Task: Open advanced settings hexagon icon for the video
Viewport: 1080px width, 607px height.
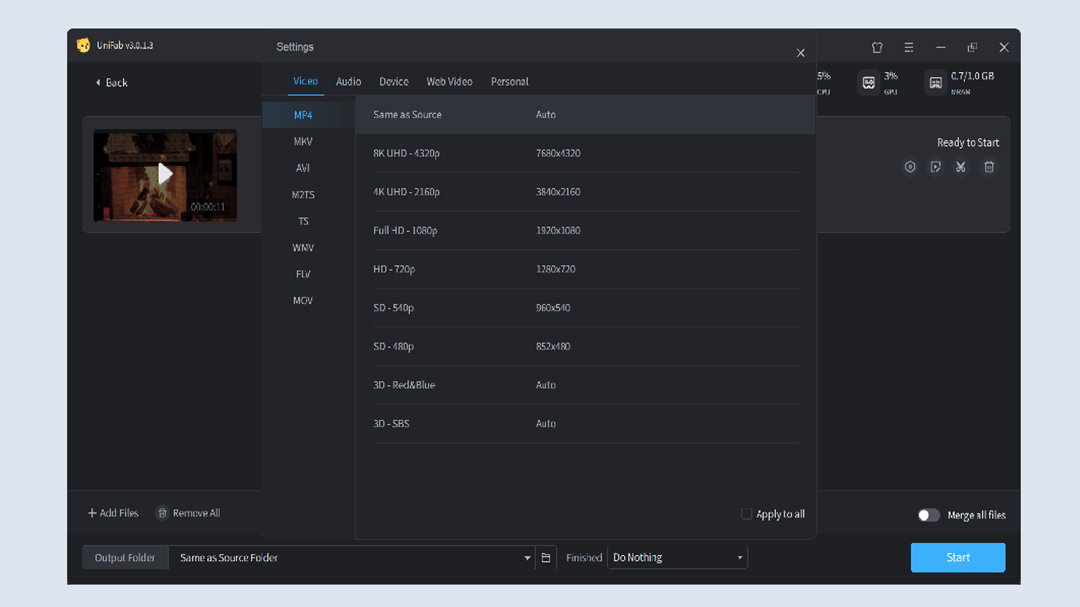Action: 910,167
